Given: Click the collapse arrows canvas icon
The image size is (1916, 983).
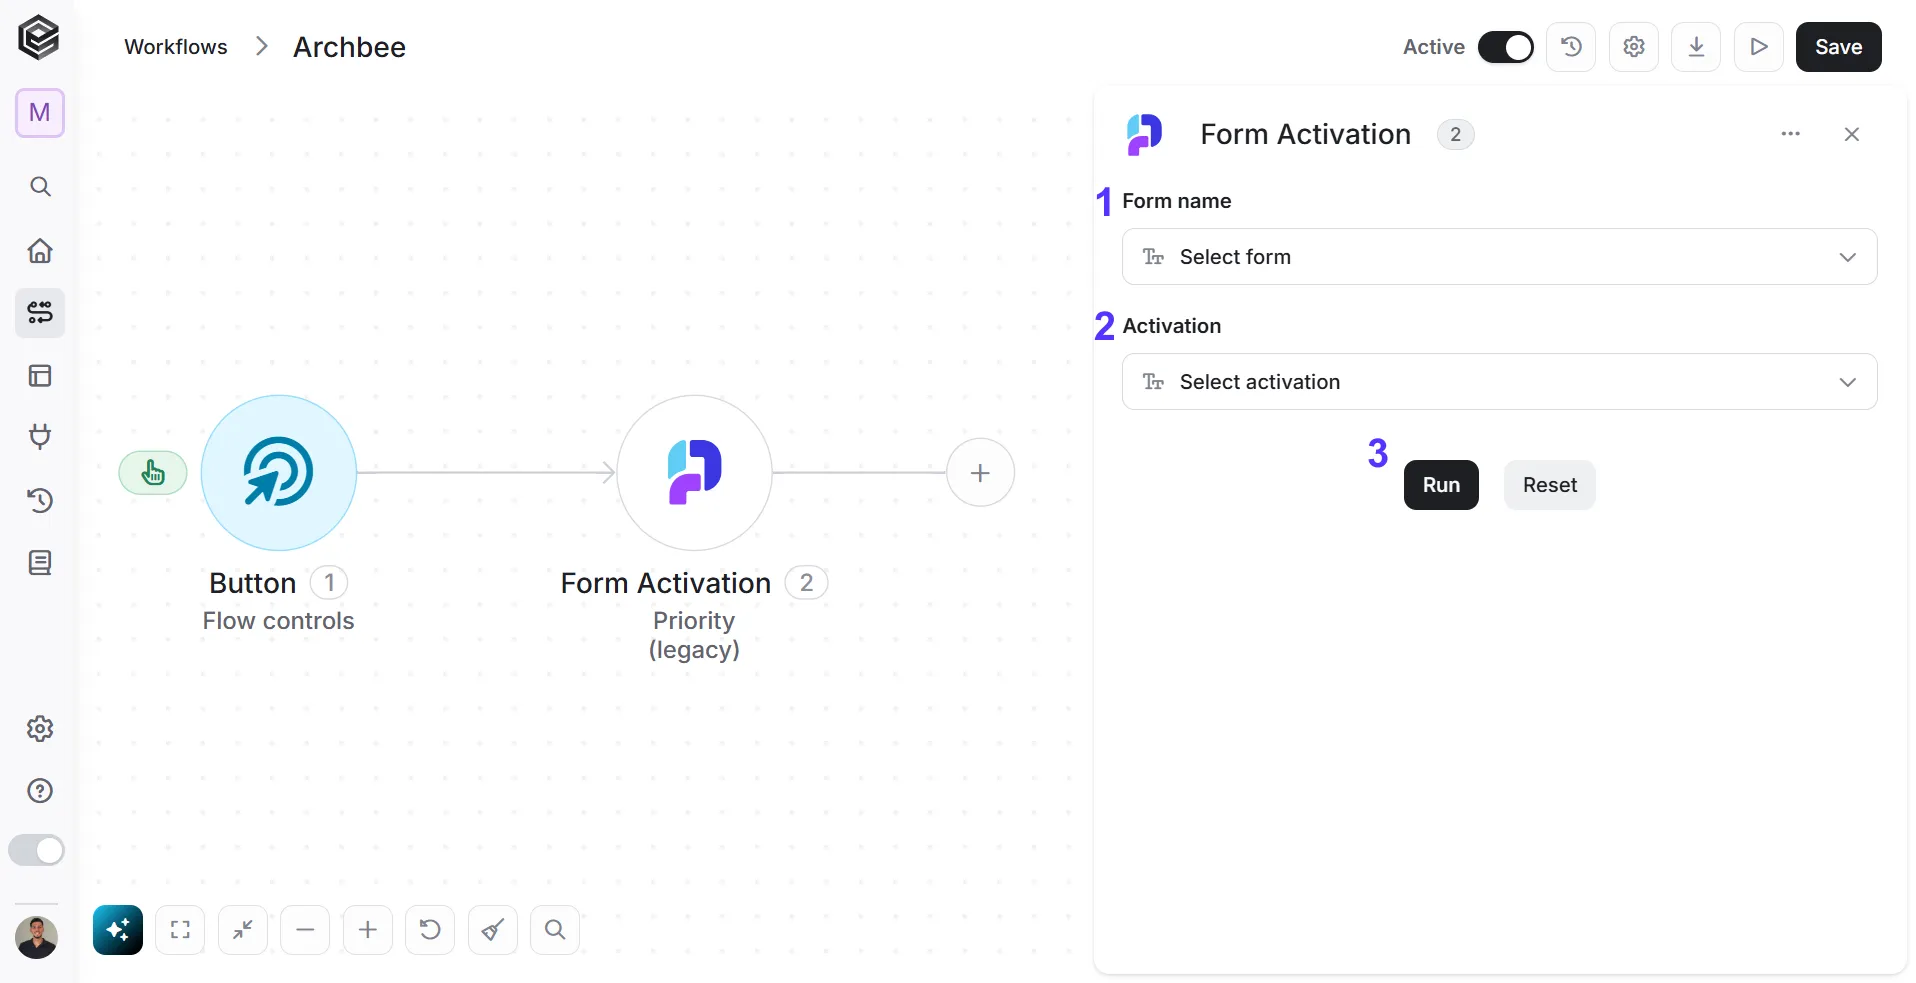Looking at the screenshot, I should tap(243, 931).
